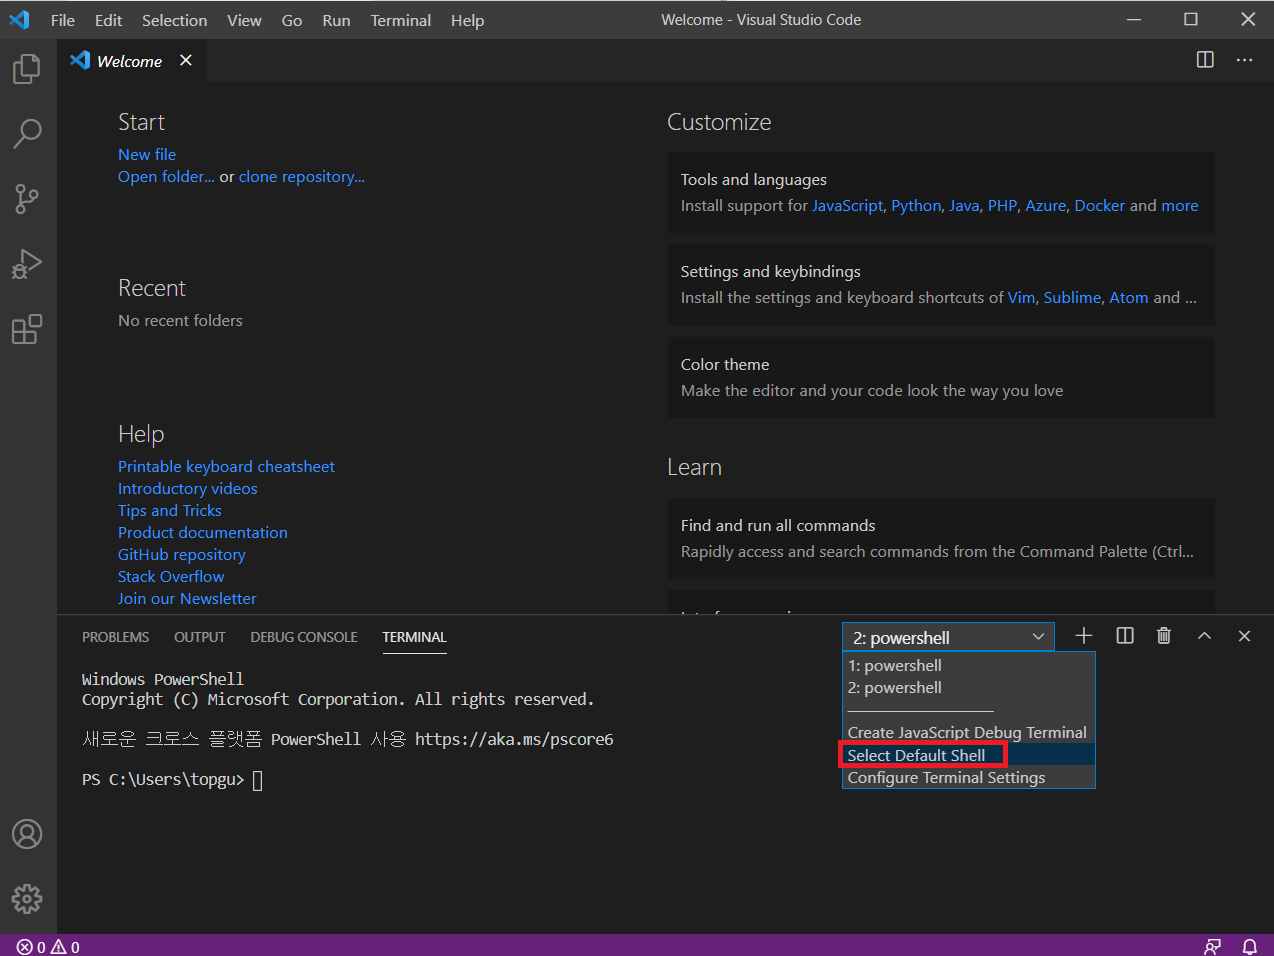The width and height of the screenshot is (1274, 956).
Task: Split the editor to the right
Action: tap(1205, 60)
